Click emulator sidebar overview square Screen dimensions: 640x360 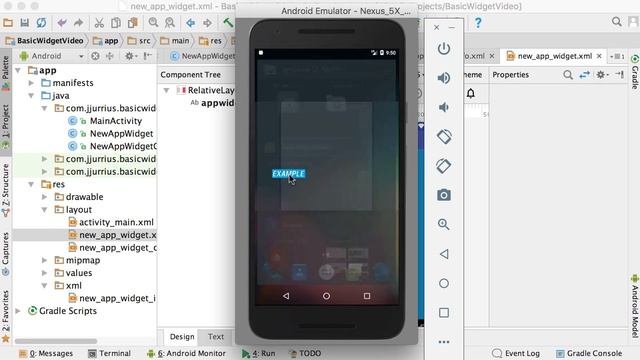[444, 313]
